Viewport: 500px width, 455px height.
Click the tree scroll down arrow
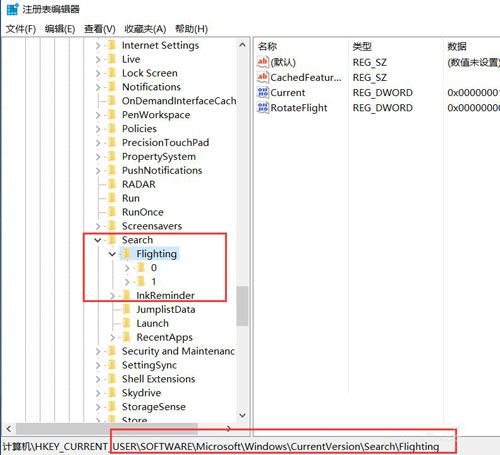pyautogui.click(x=243, y=415)
